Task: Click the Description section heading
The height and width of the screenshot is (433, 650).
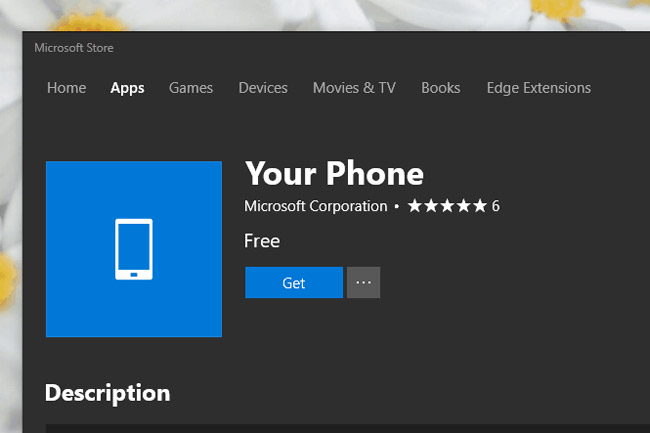Action: [x=107, y=392]
